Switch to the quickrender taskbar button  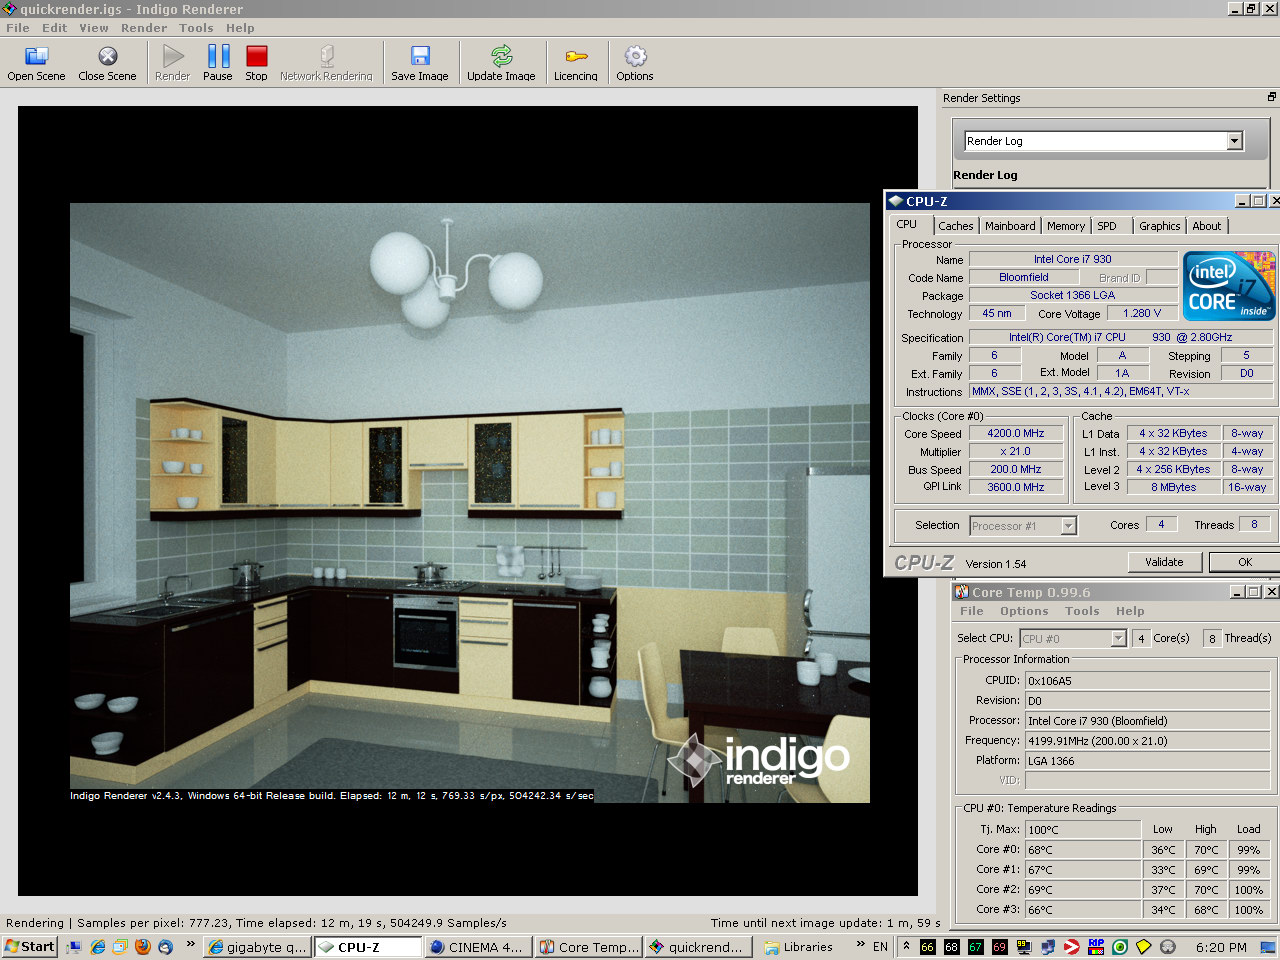[697, 947]
